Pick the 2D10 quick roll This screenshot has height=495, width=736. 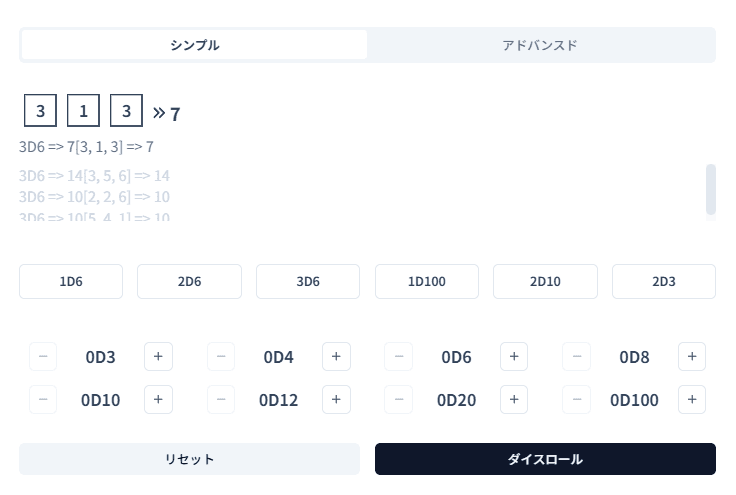point(545,281)
